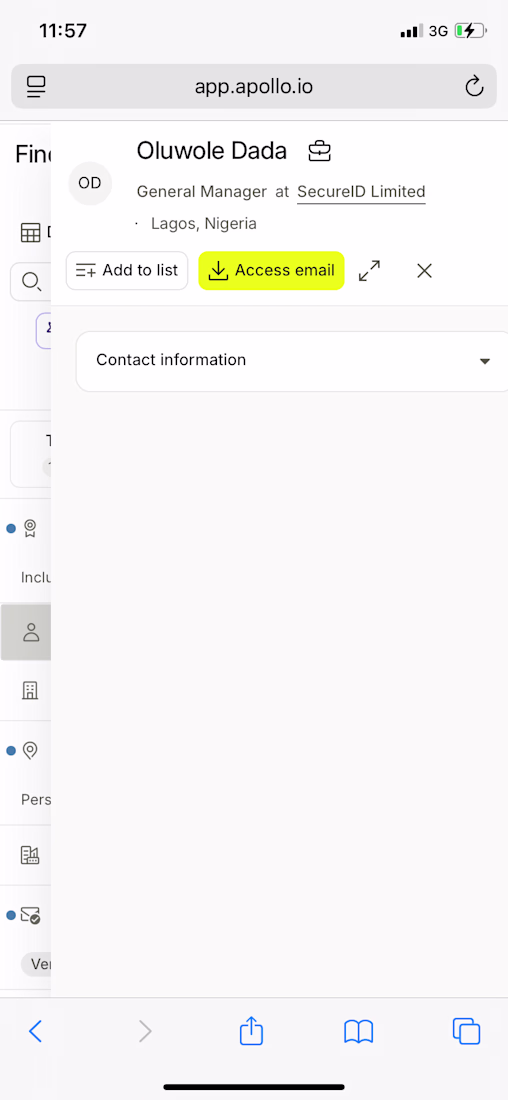The width and height of the screenshot is (508, 1100).
Task: Click the office buildings filter icon
Action: coord(29,854)
